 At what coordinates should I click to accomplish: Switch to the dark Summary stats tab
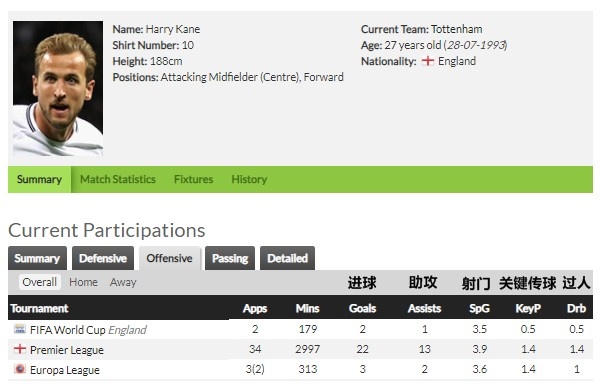pos(37,258)
